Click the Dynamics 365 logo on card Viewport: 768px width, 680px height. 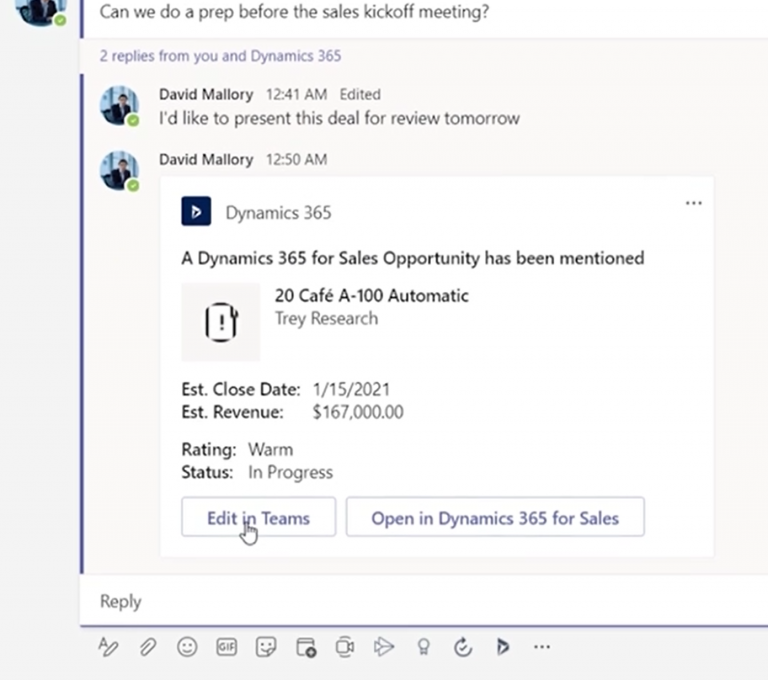click(x=196, y=211)
